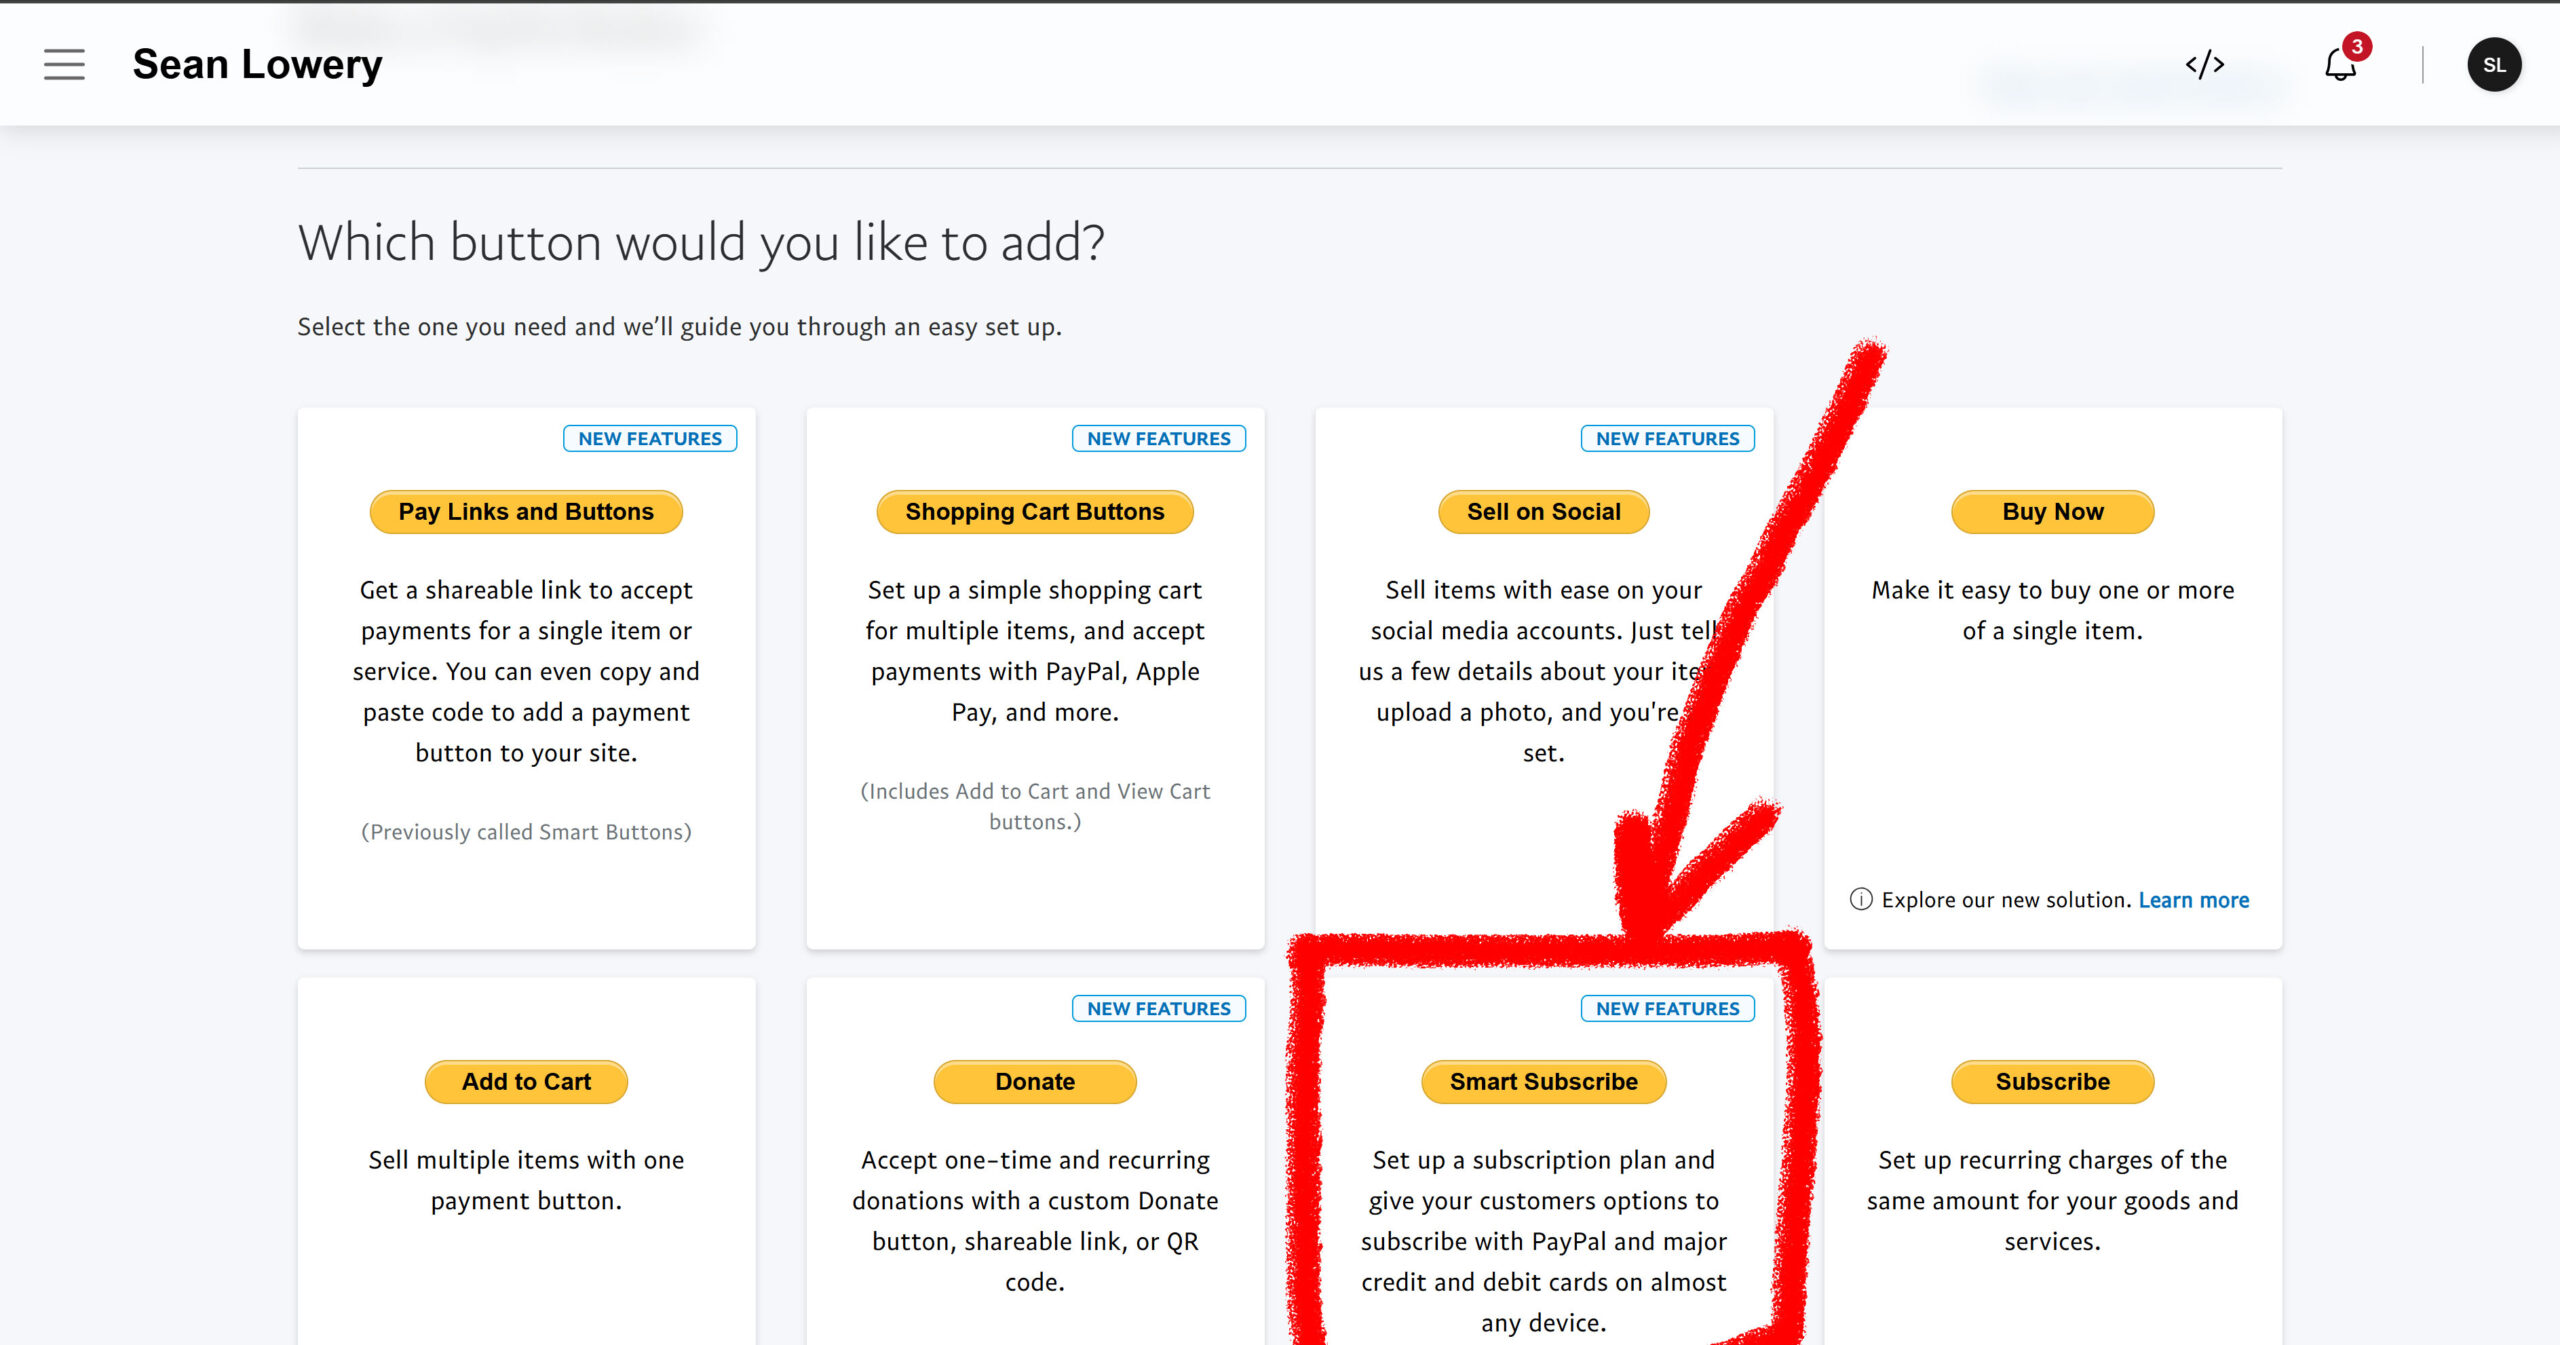Open the notifications bell icon
Image resolution: width=2560 pixels, height=1345 pixels.
pyautogui.click(x=2339, y=67)
